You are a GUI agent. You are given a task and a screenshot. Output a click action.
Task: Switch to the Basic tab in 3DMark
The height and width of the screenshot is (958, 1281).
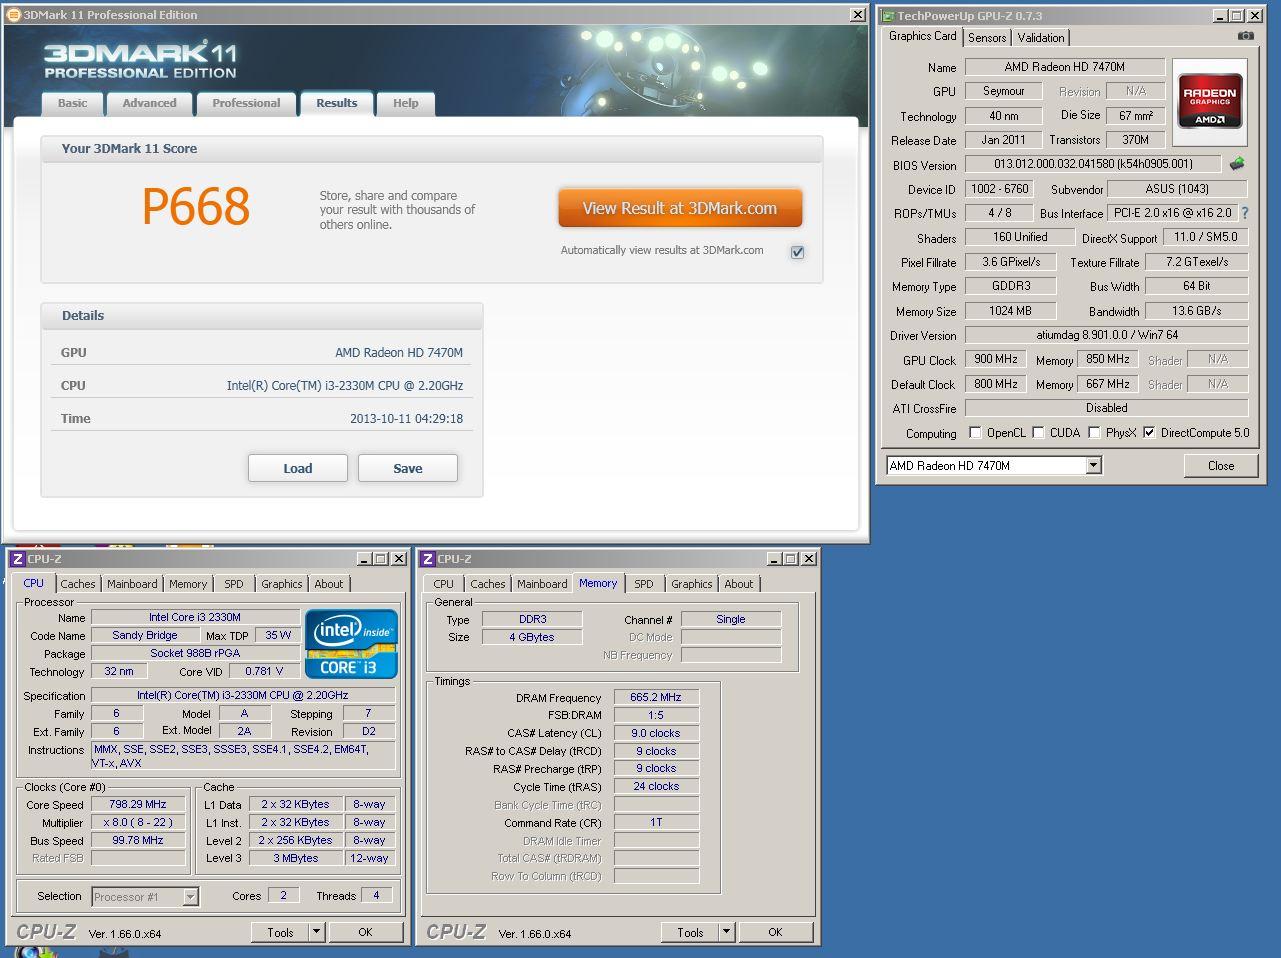pyautogui.click(x=72, y=103)
